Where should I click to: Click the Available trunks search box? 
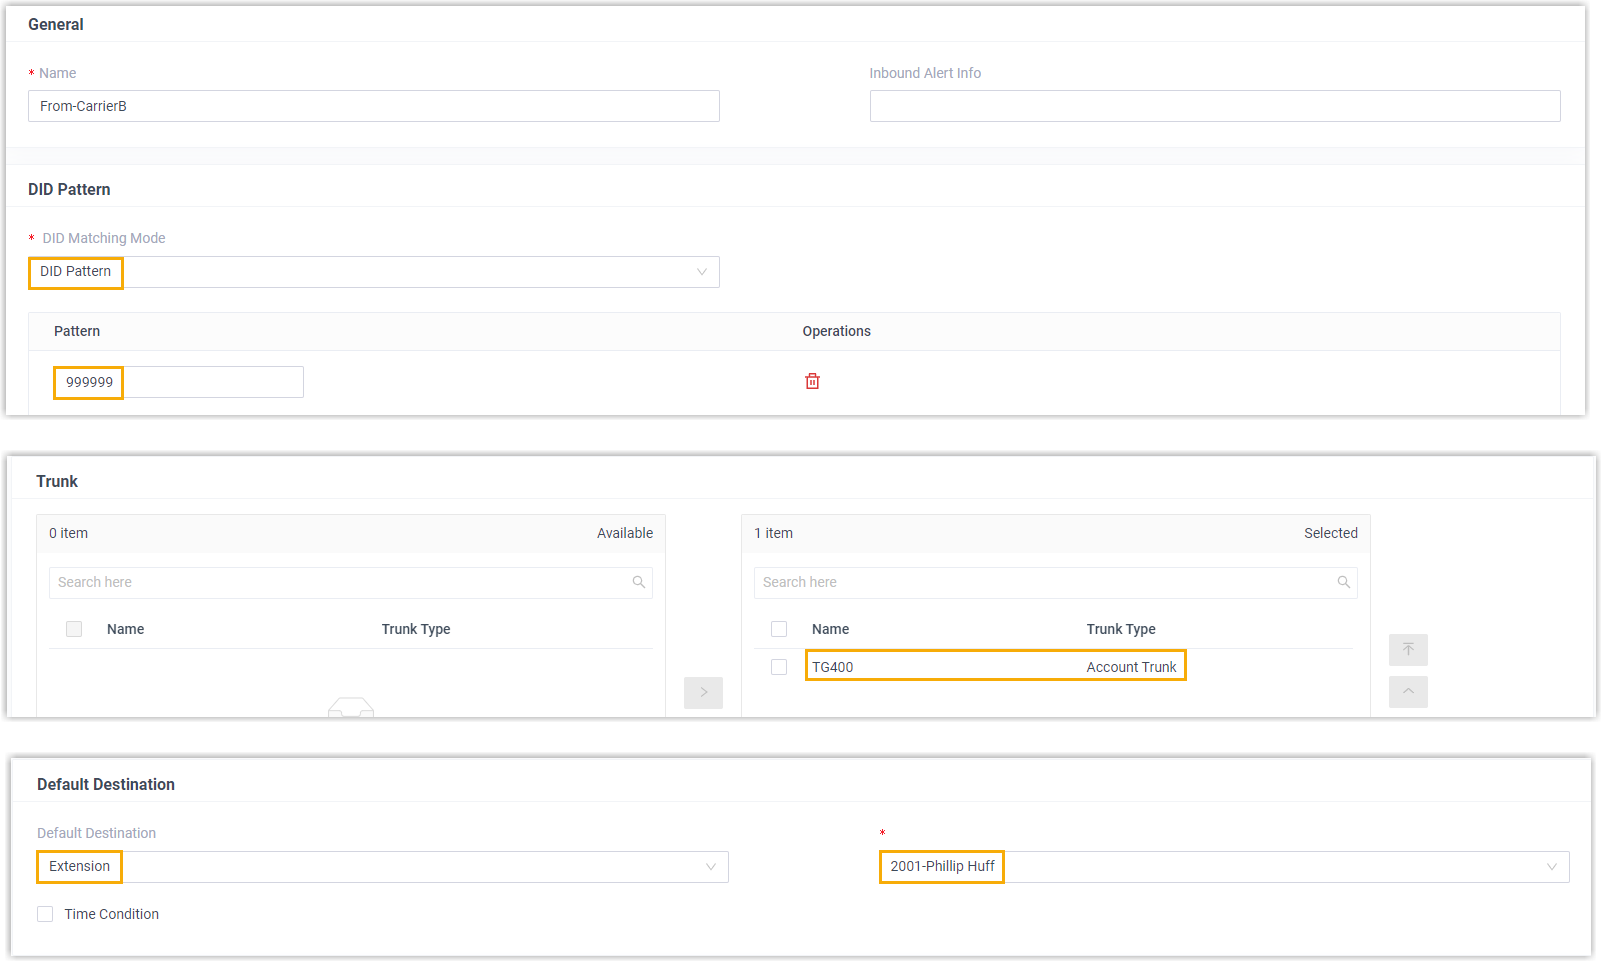click(x=340, y=583)
